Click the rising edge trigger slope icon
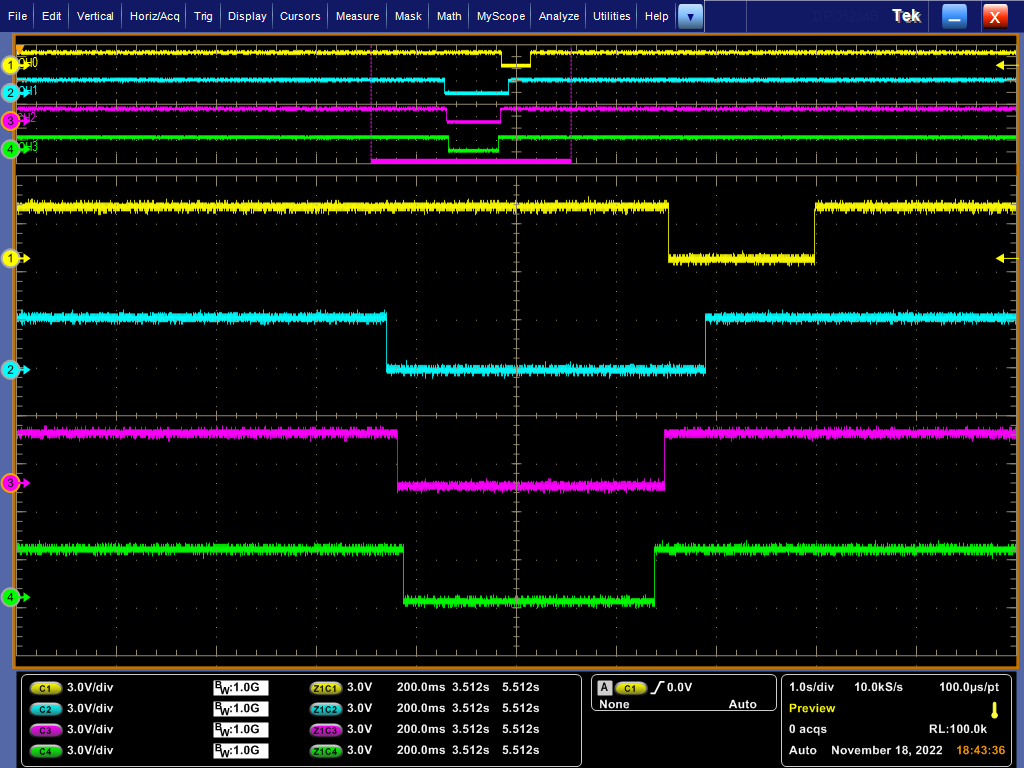This screenshot has width=1024, height=768. (657, 687)
